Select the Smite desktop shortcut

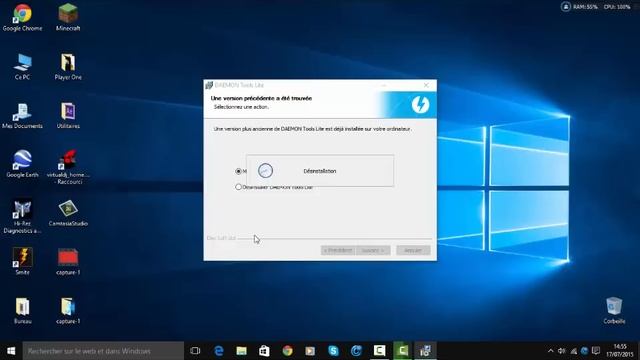tap(22, 262)
